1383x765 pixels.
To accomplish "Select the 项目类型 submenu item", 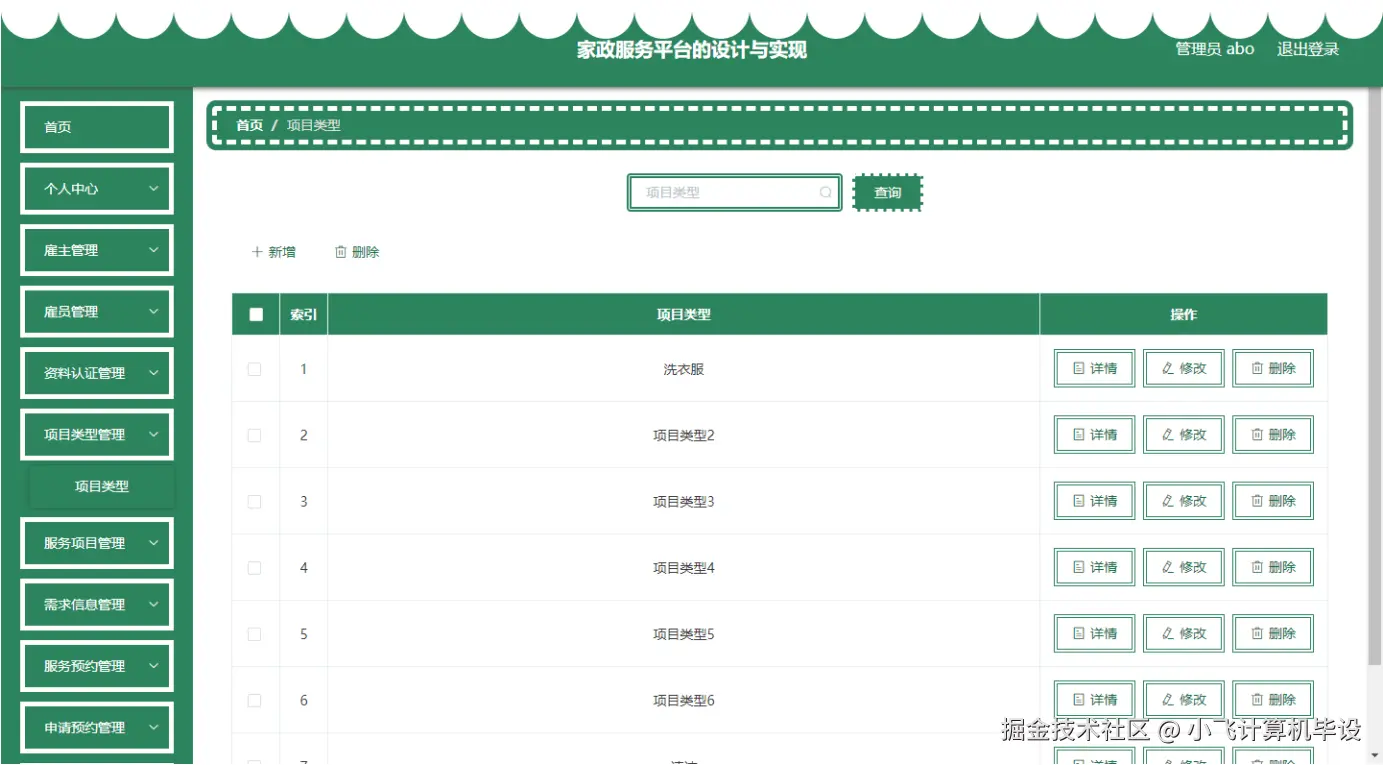I will 101,486.
